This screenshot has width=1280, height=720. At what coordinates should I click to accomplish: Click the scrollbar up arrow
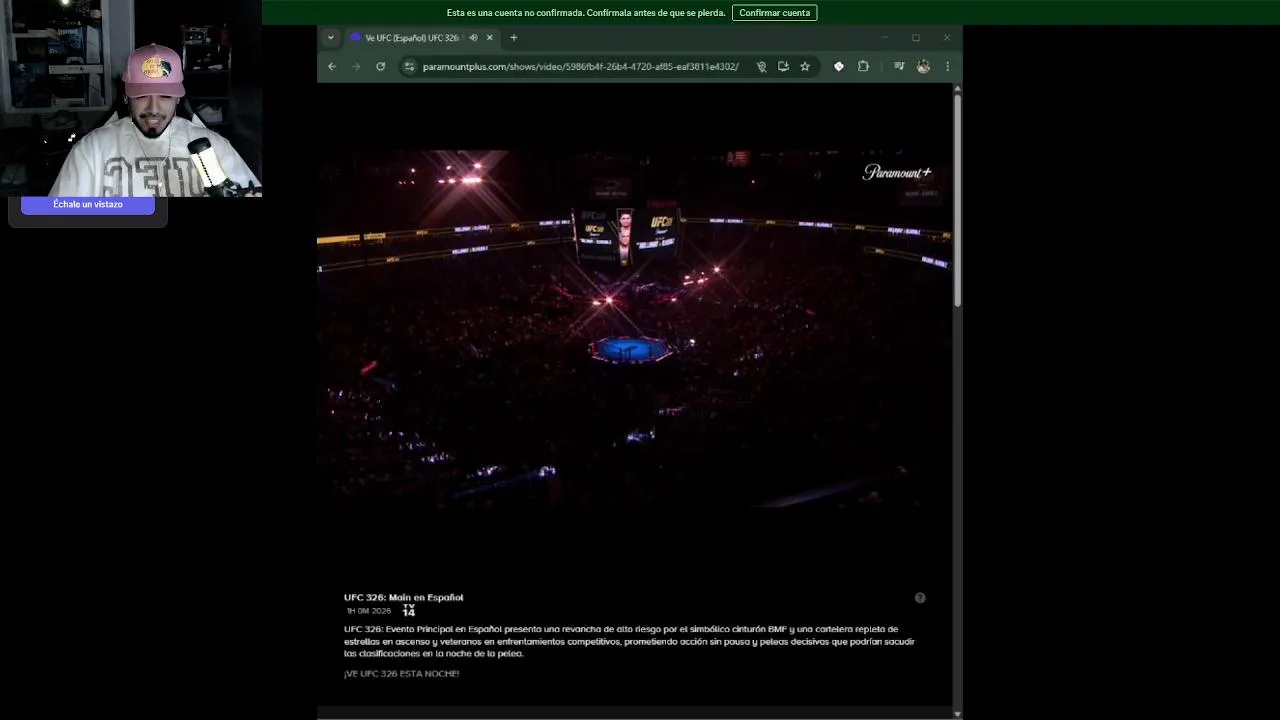pyautogui.click(x=957, y=89)
